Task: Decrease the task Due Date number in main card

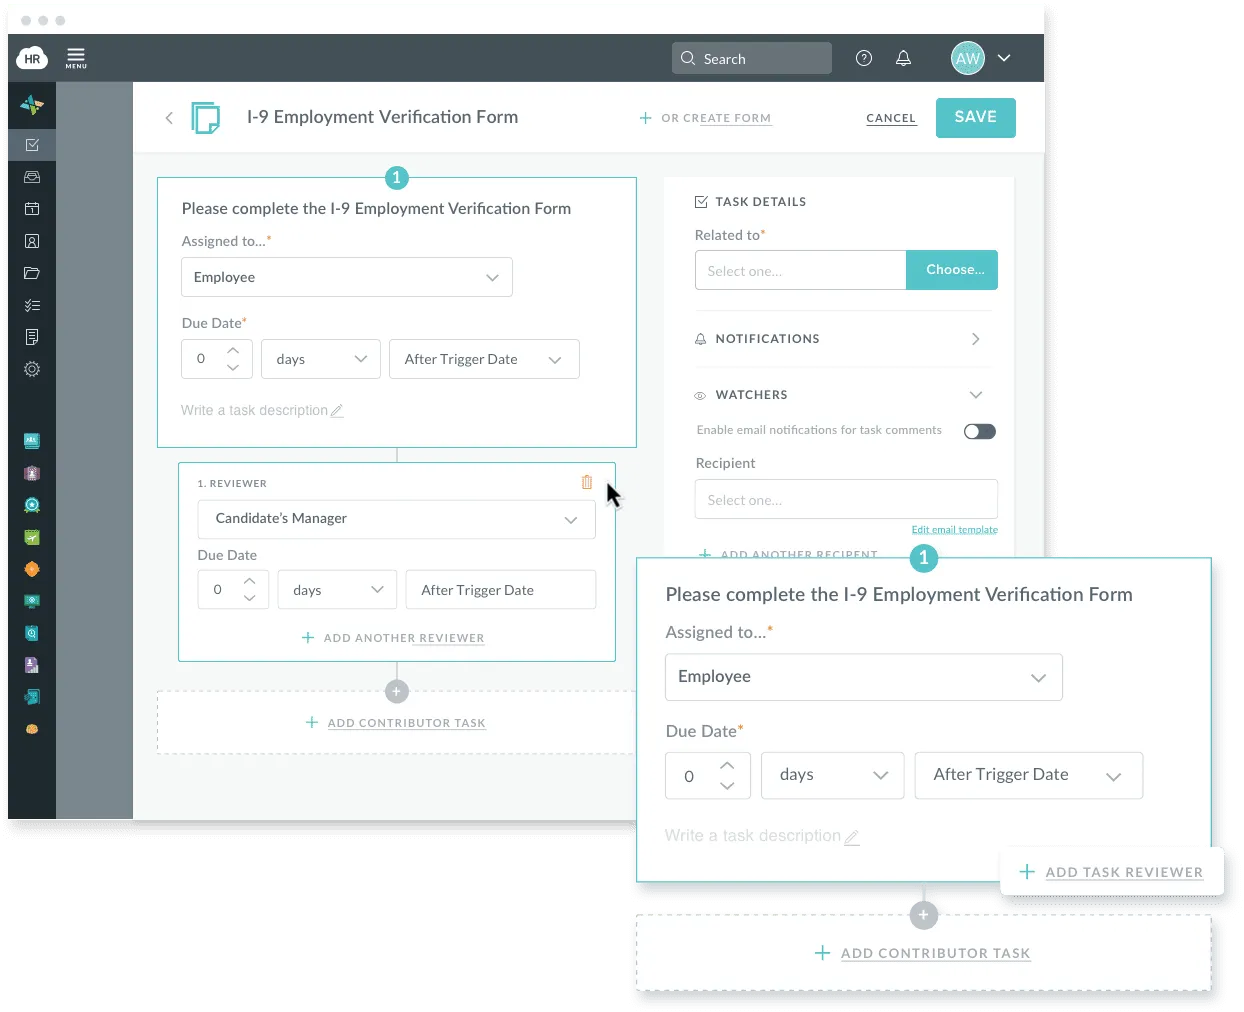Action: 233,367
